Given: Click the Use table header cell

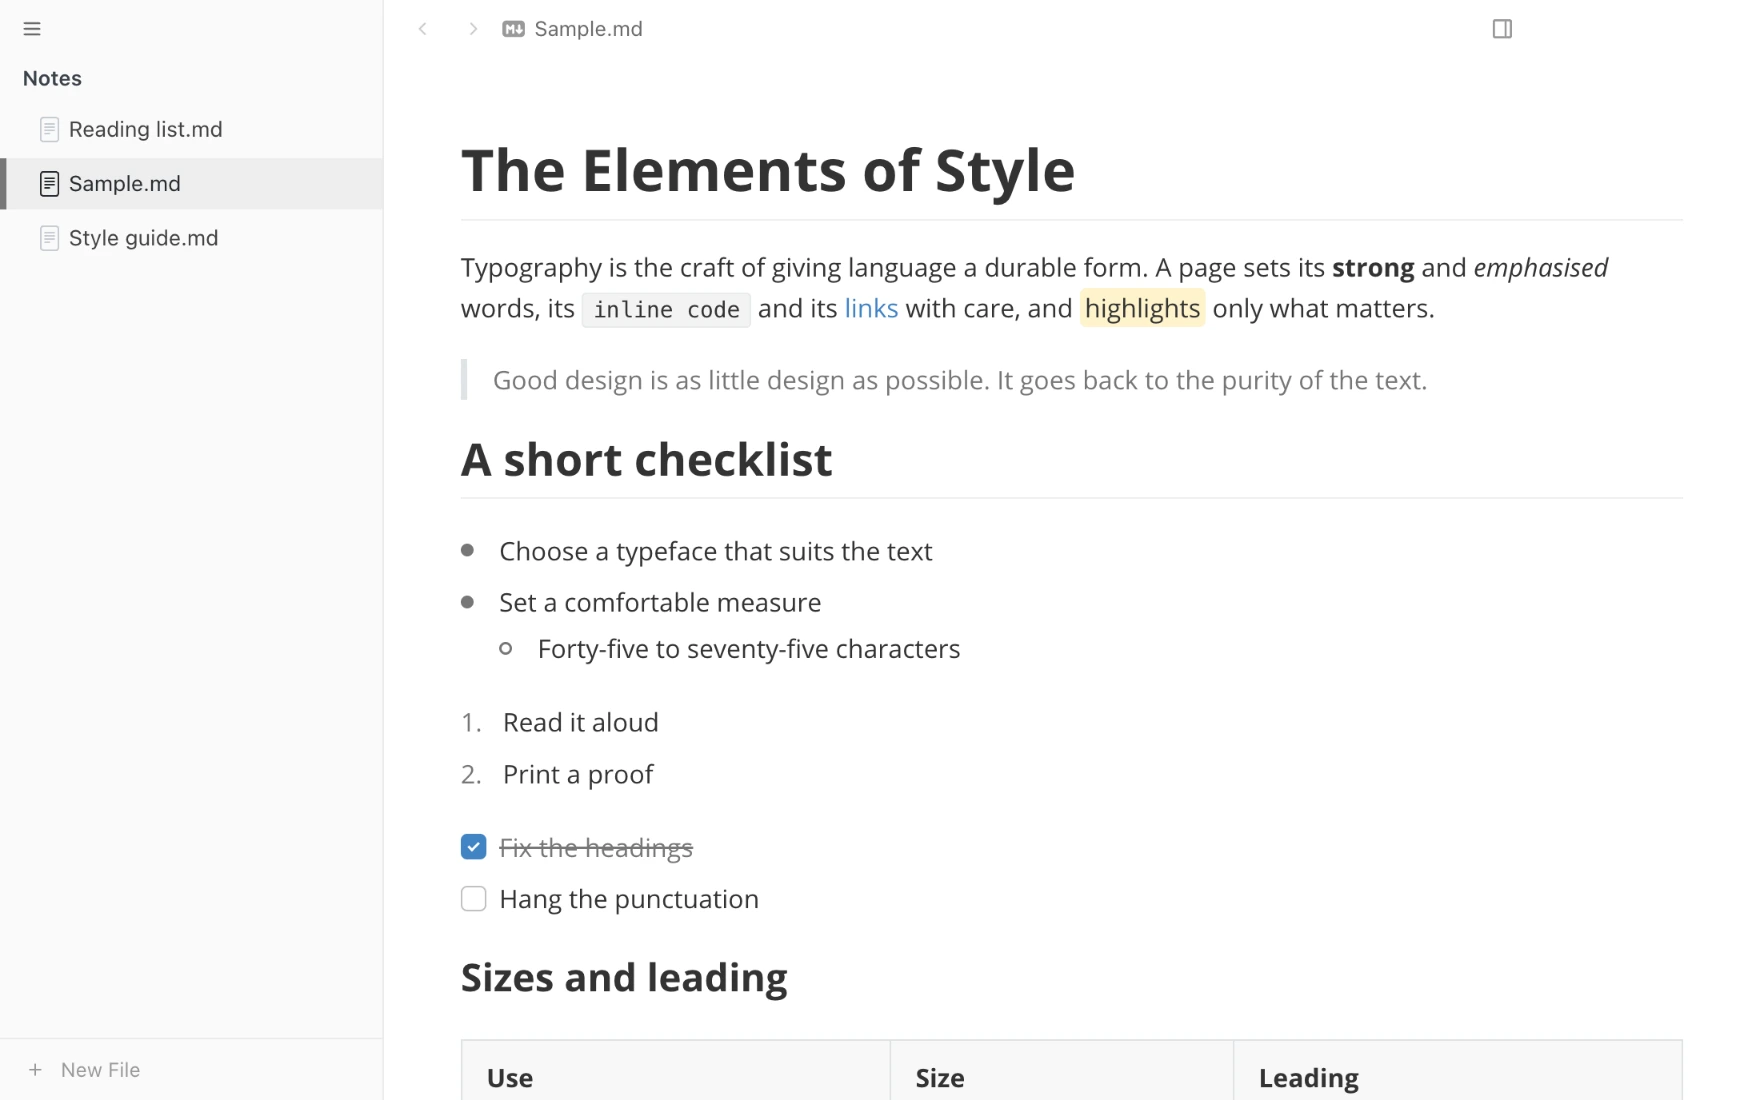Looking at the screenshot, I should point(676,1071).
